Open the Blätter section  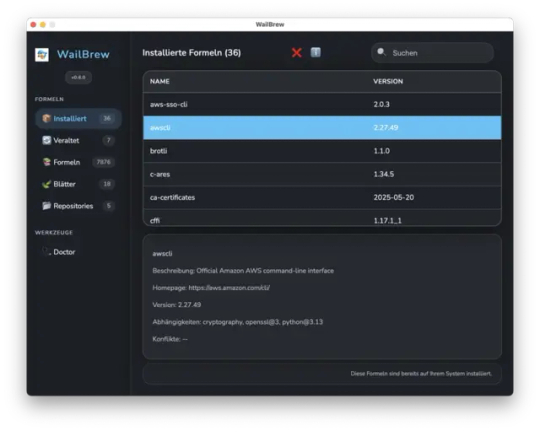(79, 184)
